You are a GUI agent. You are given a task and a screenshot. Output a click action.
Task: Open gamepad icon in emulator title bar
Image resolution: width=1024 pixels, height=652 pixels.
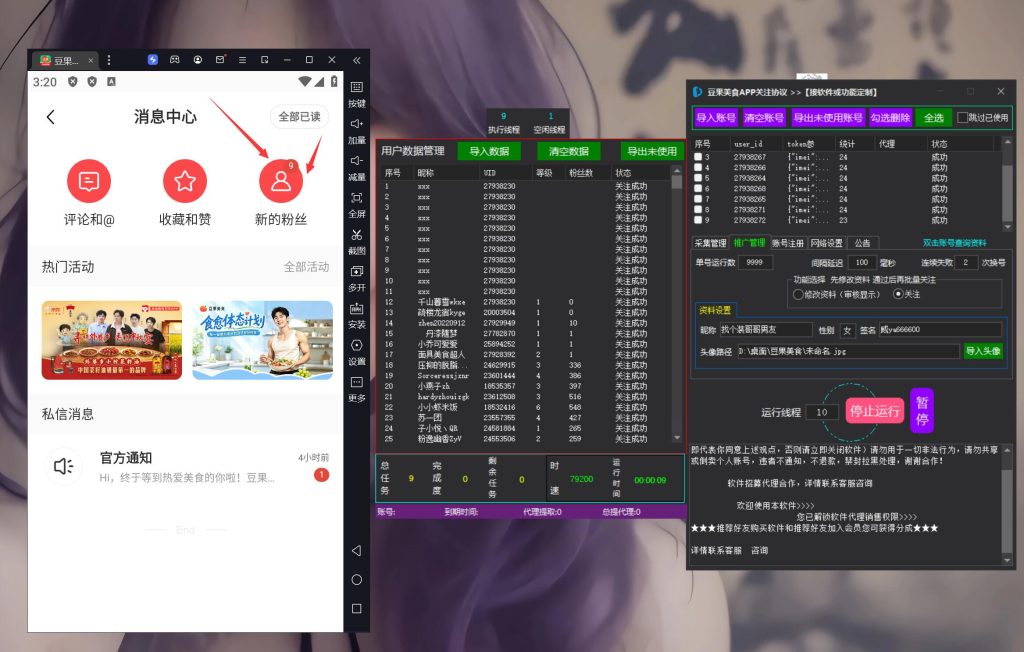(x=175, y=59)
